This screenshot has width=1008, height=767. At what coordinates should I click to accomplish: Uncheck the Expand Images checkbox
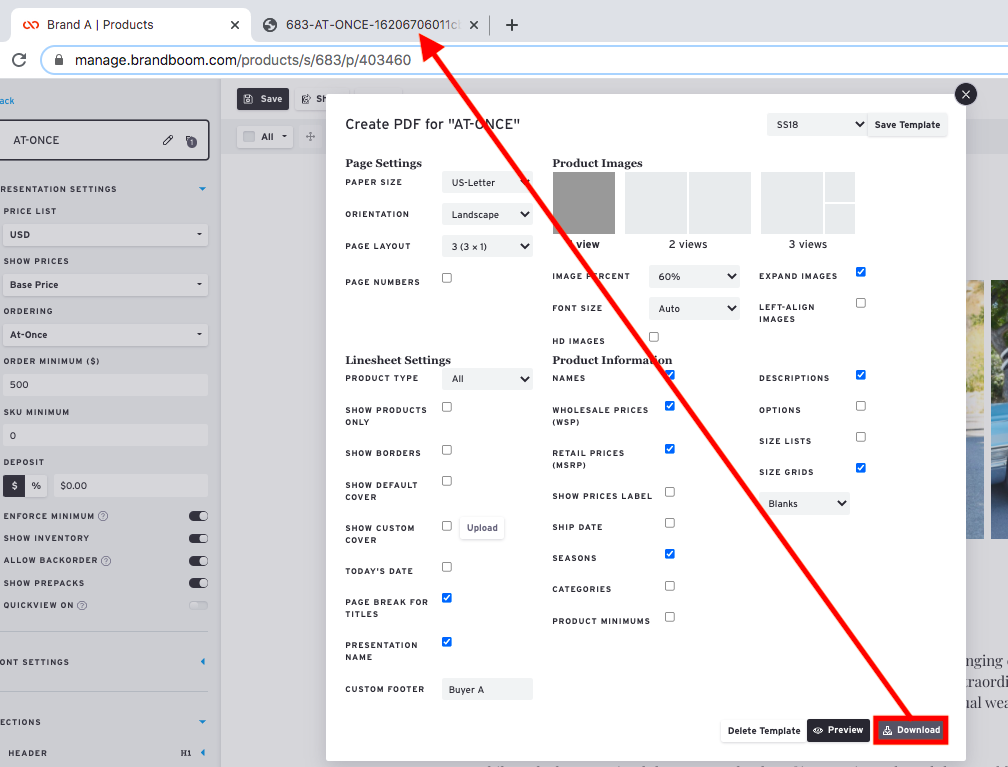pos(861,272)
